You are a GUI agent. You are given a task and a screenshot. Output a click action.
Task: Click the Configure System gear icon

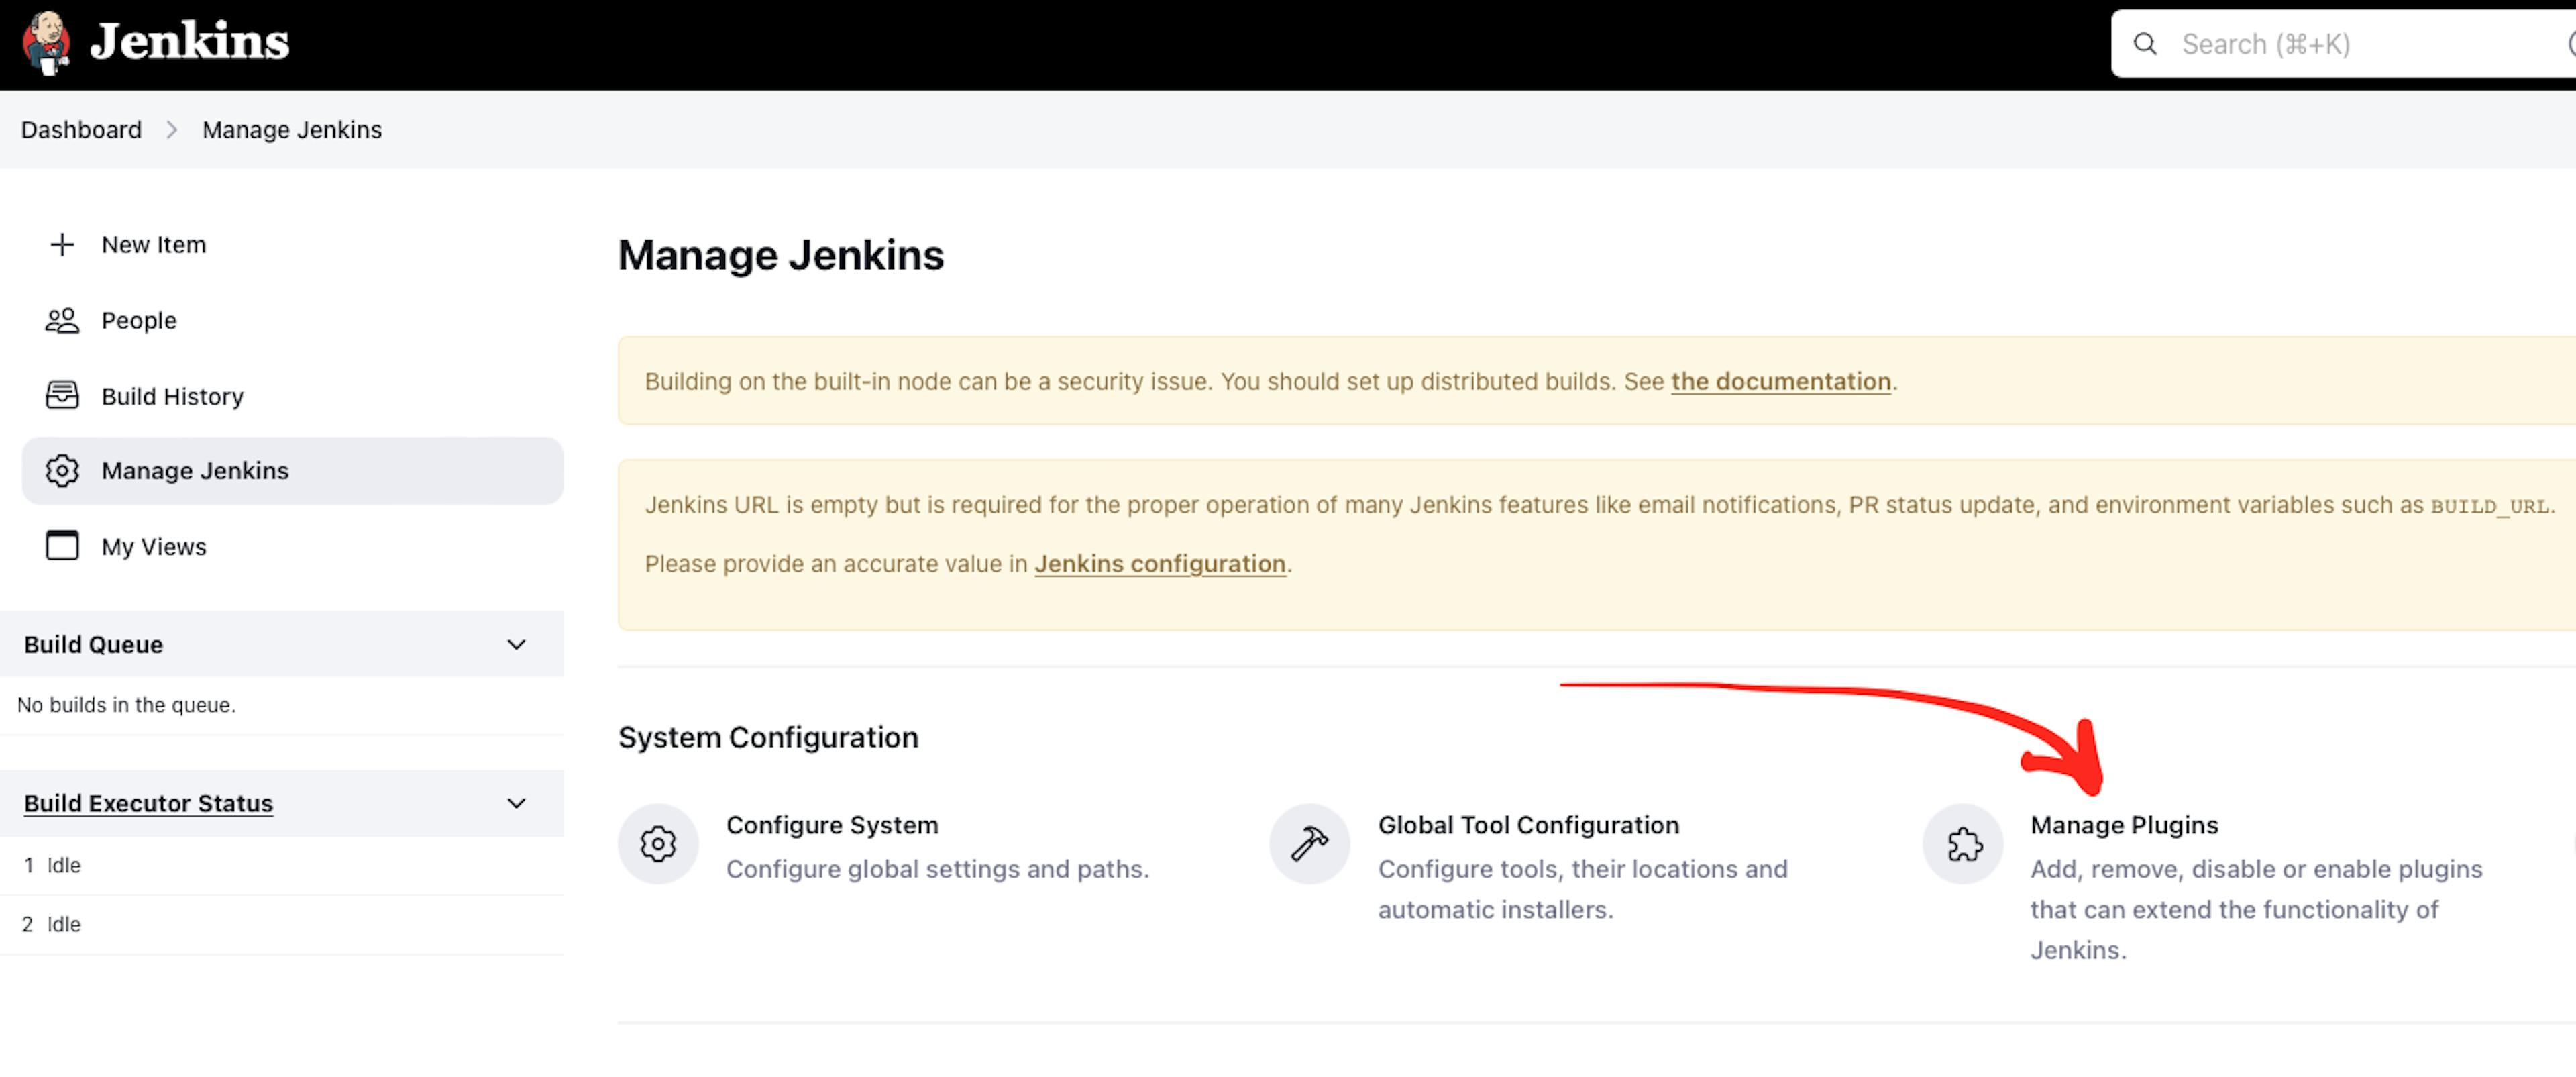point(657,843)
